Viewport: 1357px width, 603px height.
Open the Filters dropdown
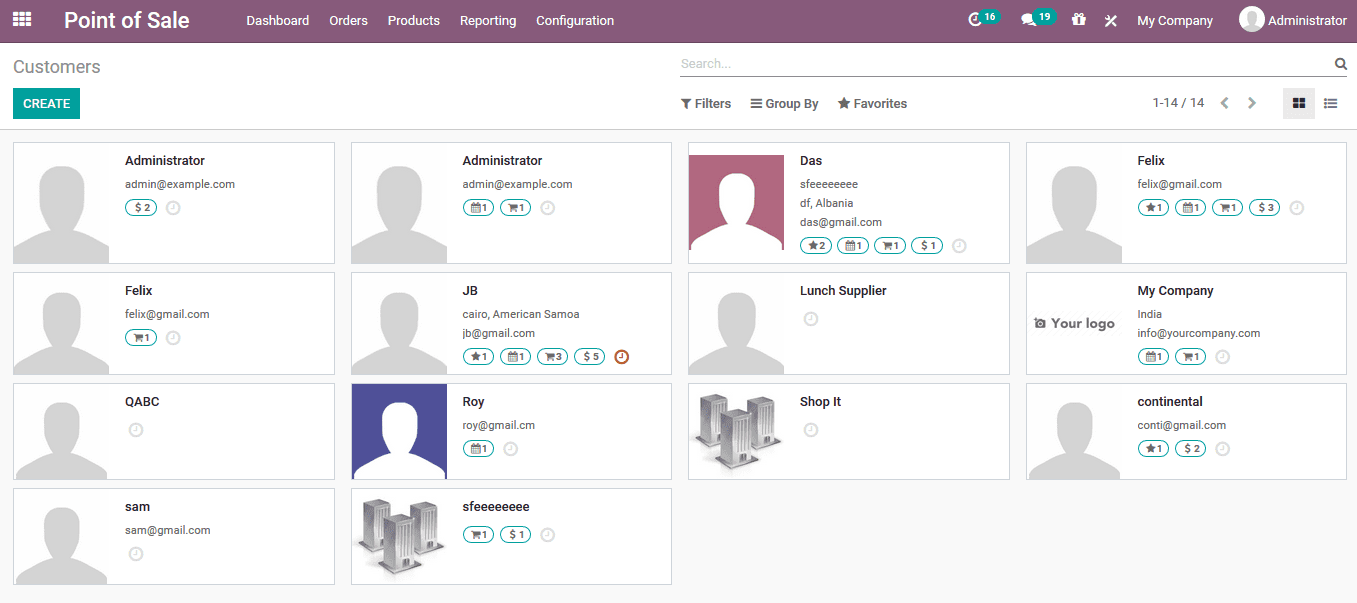coord(706,102)
